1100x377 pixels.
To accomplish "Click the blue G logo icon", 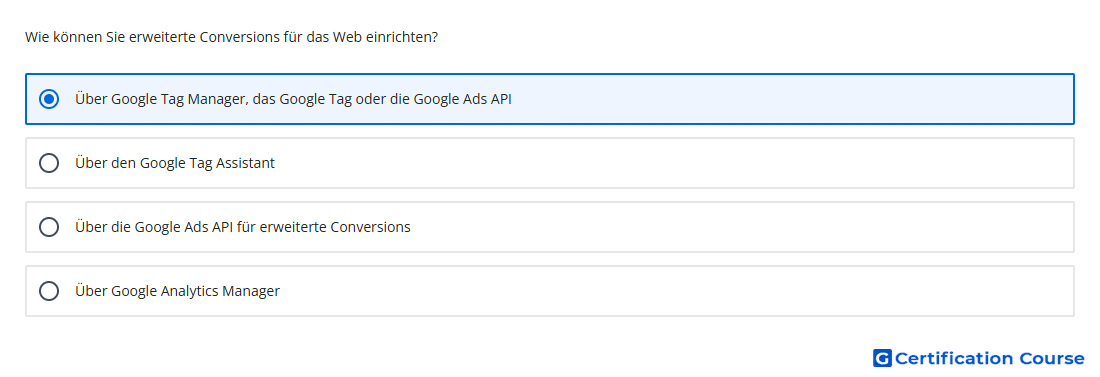I will pyautogui.click(x=882, y=358).
